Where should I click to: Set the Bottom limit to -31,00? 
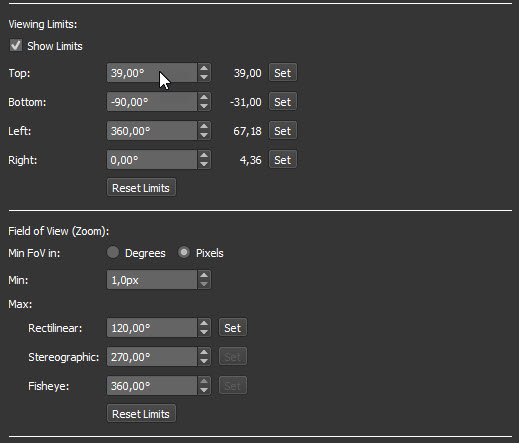[x=283, y=102]
